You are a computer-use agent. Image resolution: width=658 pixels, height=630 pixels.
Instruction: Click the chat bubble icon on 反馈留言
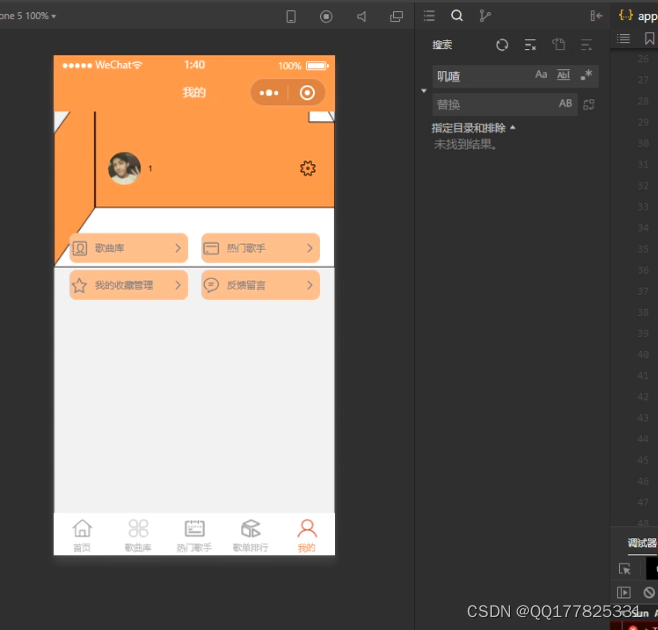[211, 285]
